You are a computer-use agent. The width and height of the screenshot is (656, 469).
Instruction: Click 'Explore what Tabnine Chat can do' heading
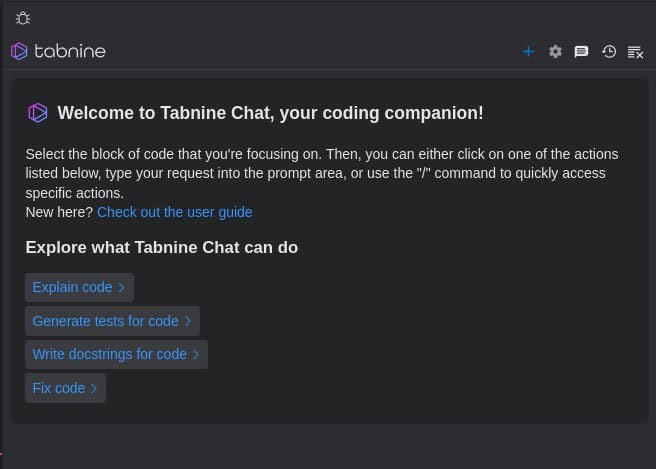tap(161, 247)
